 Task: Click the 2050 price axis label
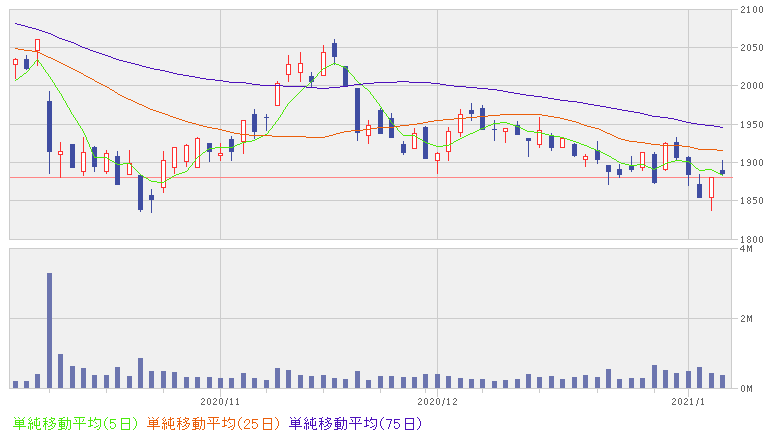coord(749,49)
